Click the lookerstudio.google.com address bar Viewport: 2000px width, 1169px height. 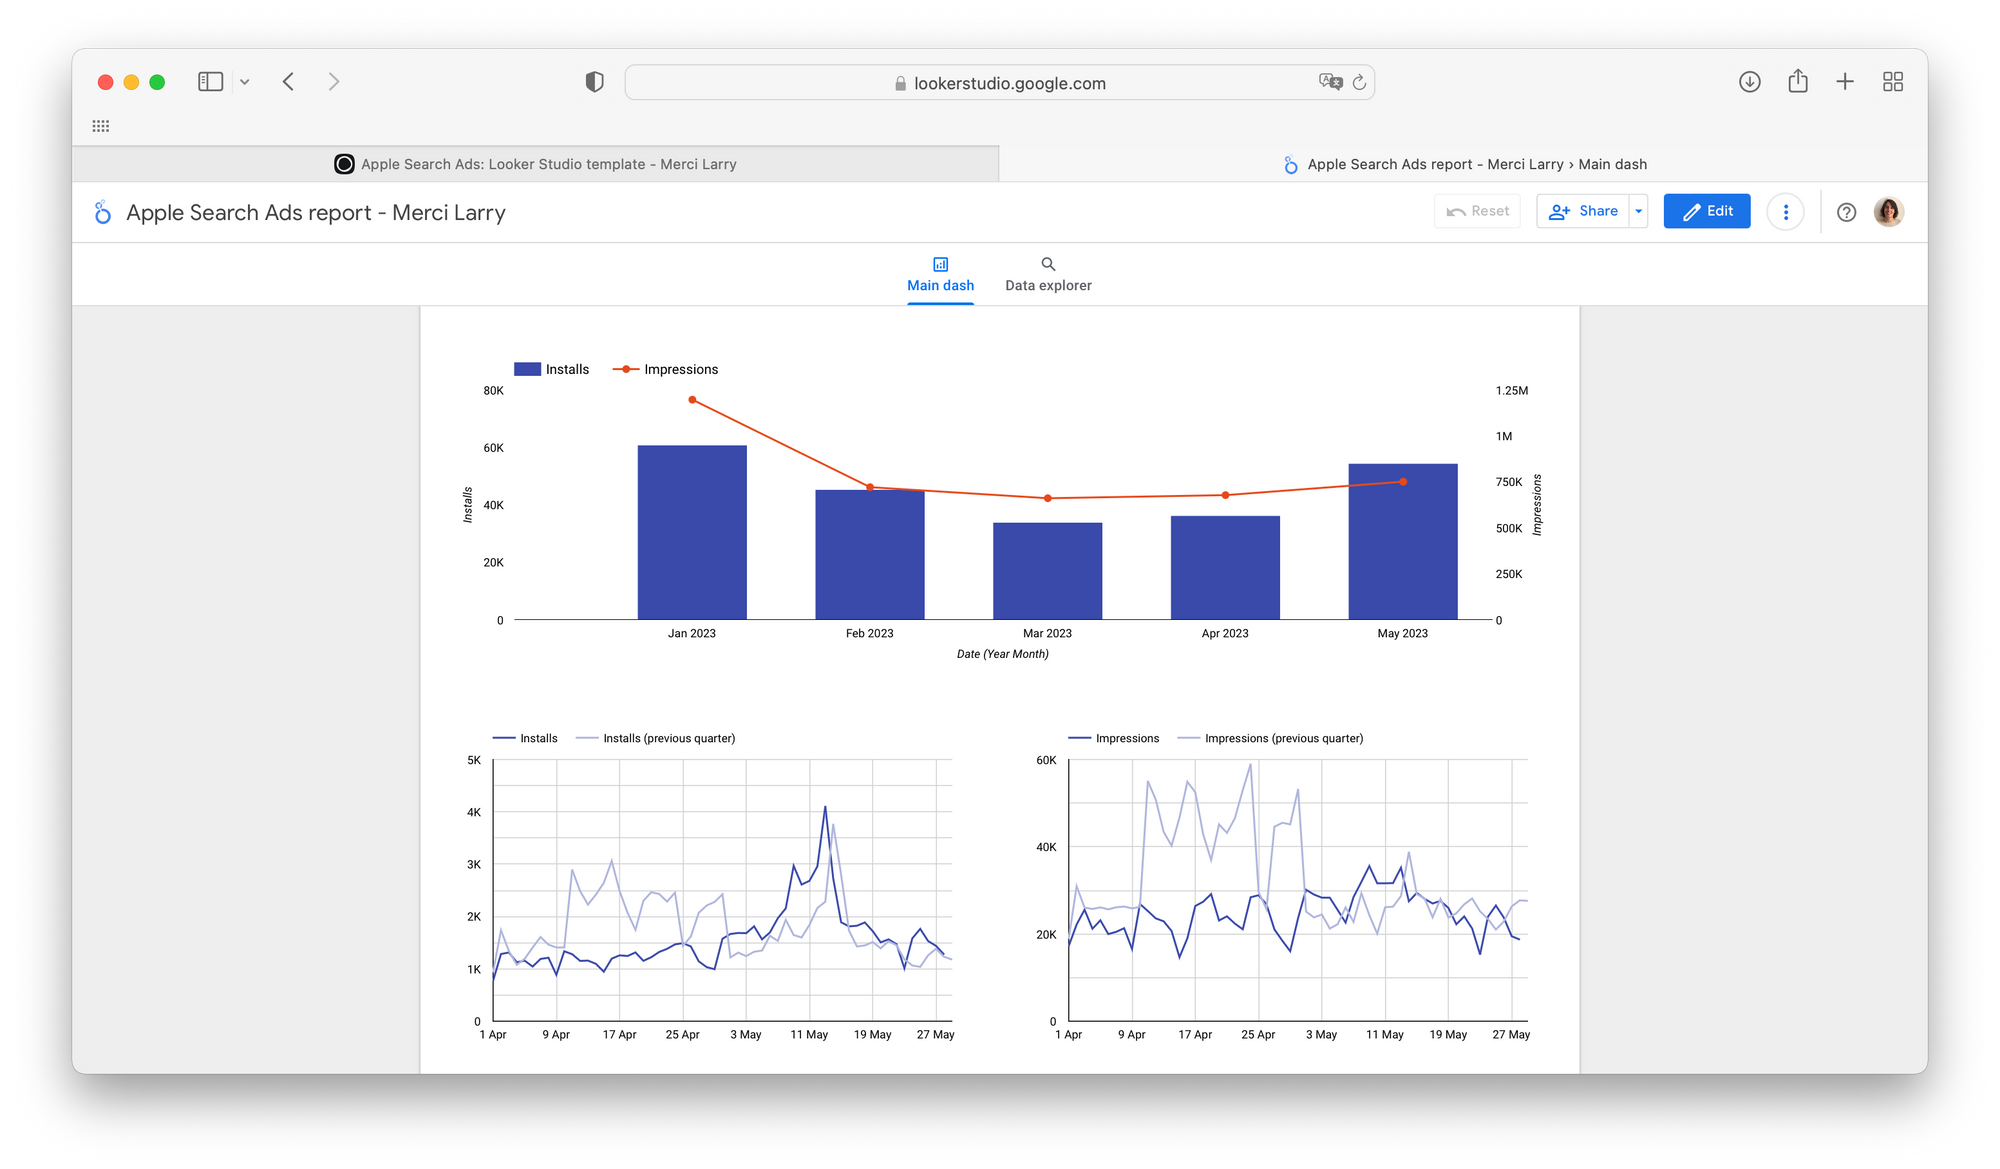tap(1000, 83)
